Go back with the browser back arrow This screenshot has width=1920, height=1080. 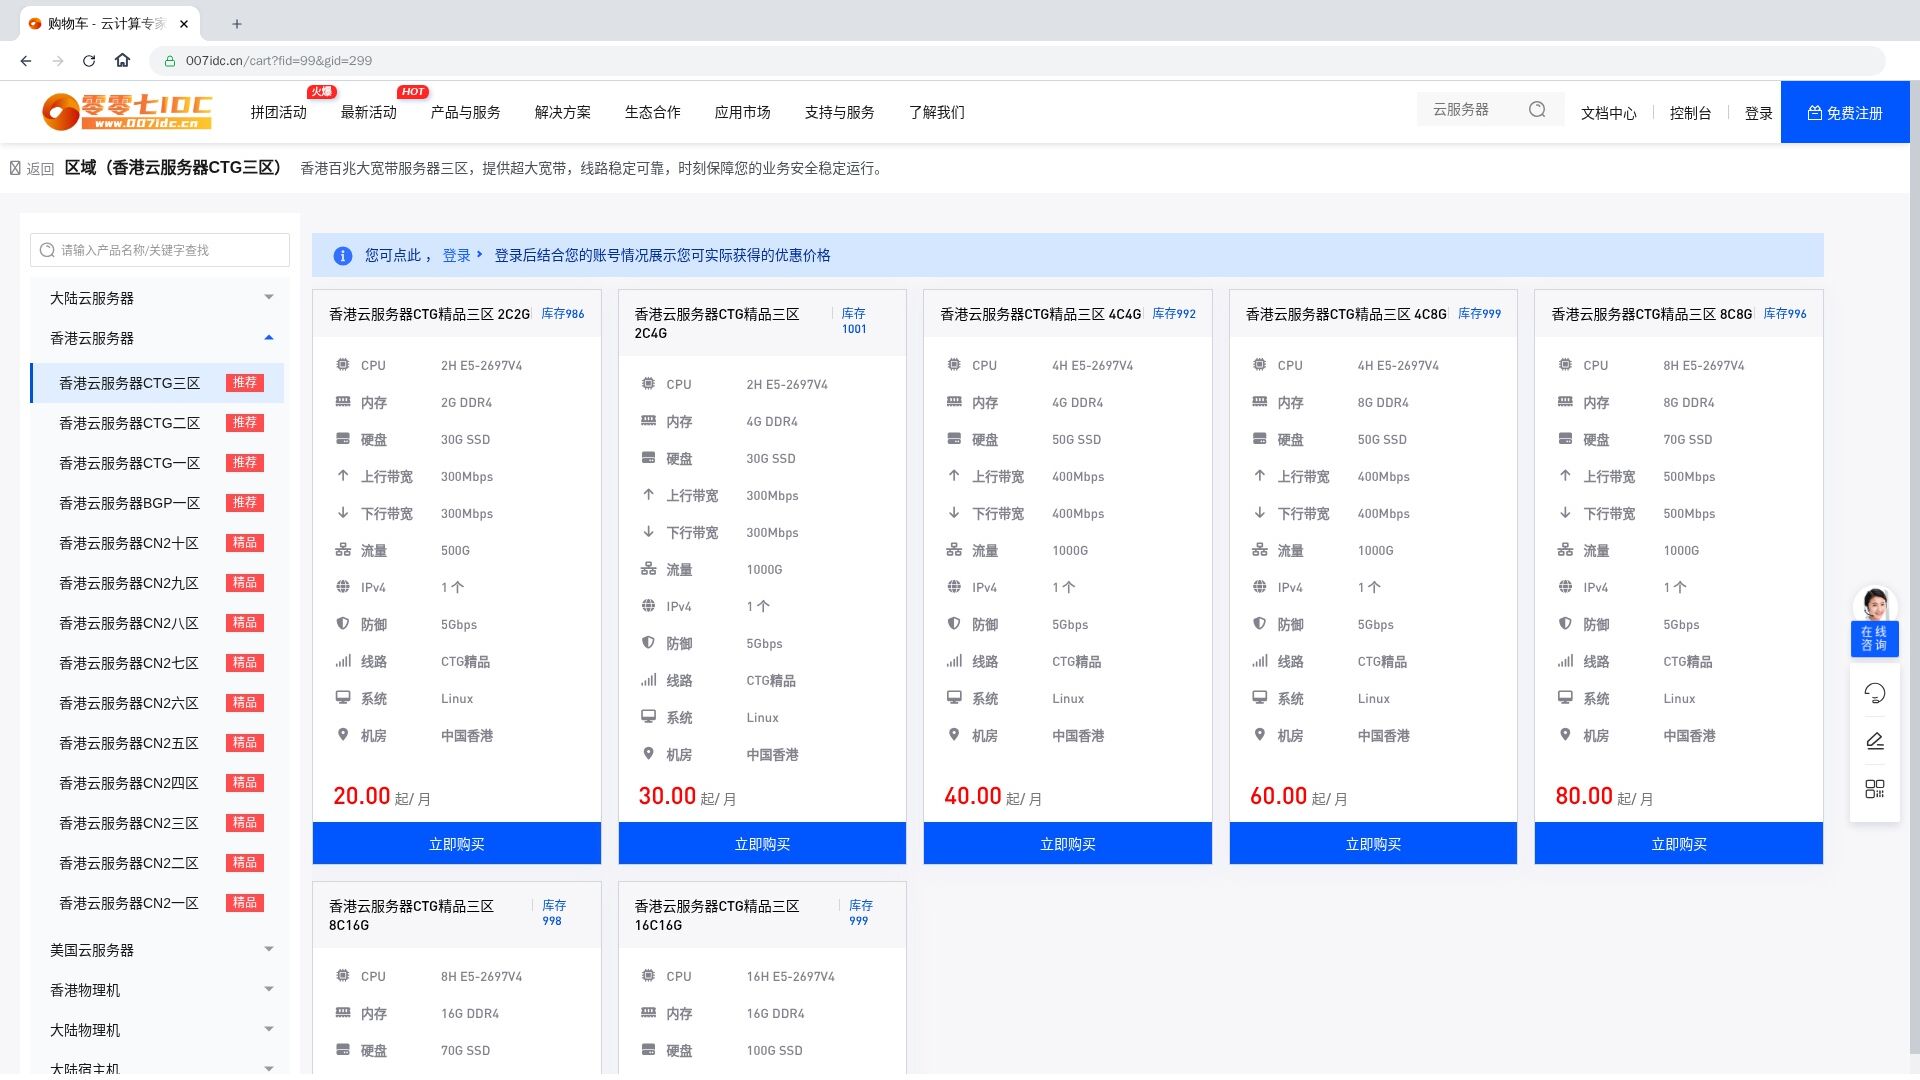pos(26,60)
